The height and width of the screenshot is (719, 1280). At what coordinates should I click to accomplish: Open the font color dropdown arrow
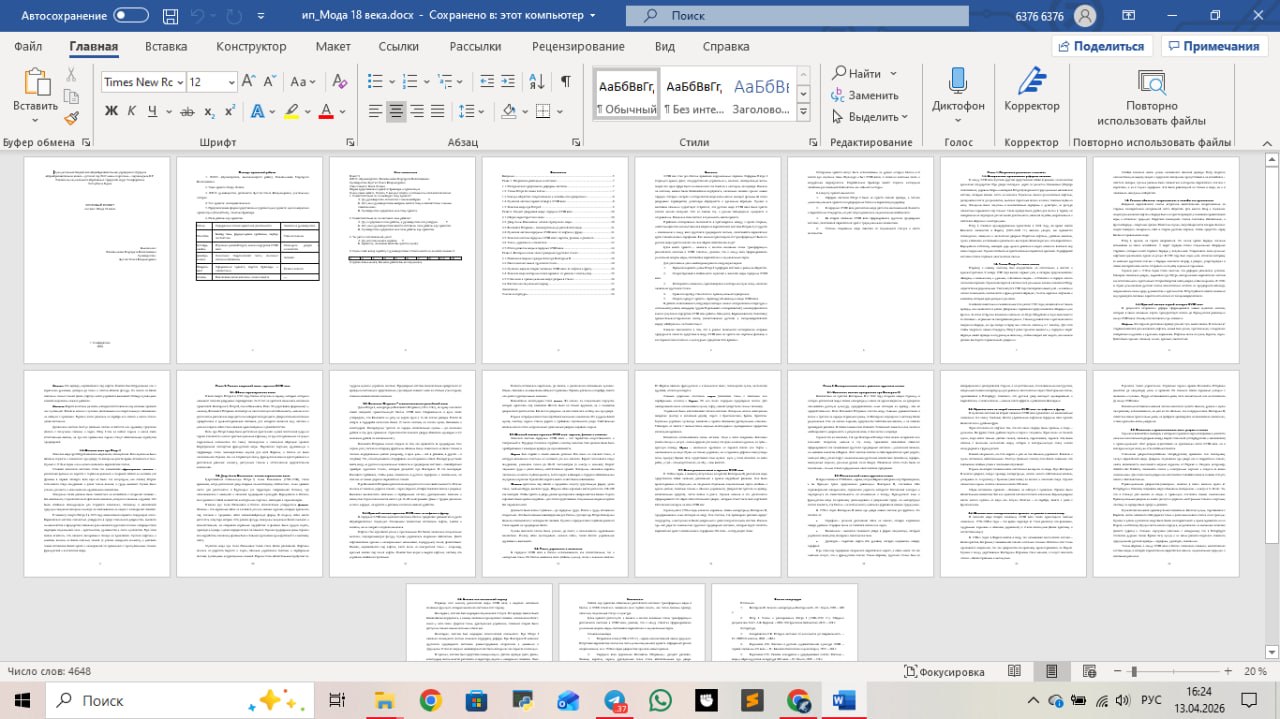(343, 111)
